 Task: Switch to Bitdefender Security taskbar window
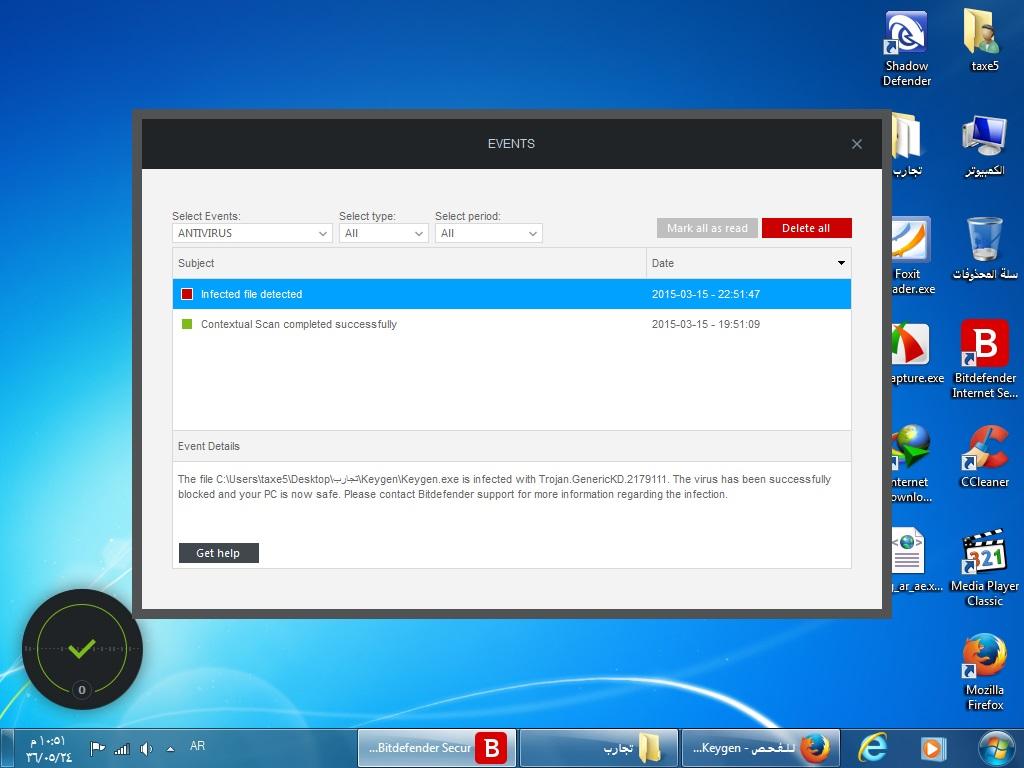436,748
